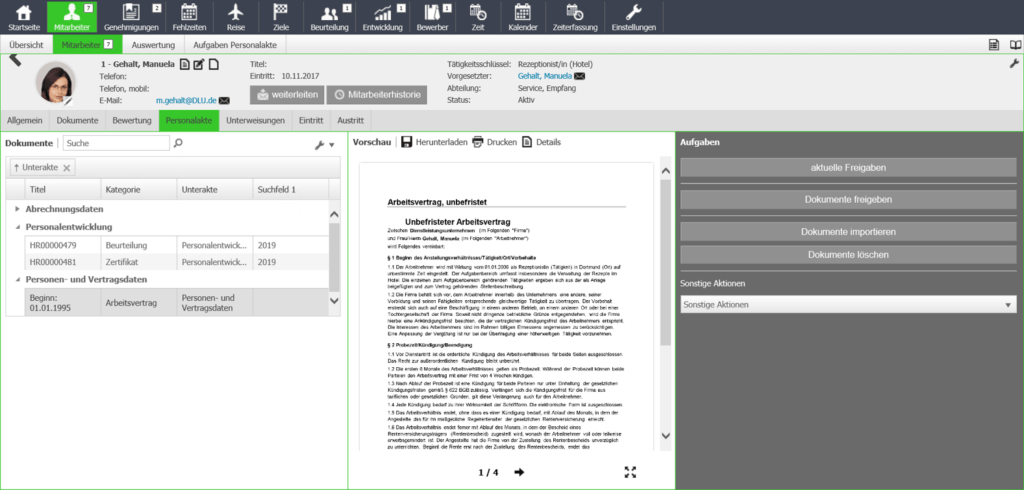
Task: Open the Zeit module in top bar
Action: 478,17
